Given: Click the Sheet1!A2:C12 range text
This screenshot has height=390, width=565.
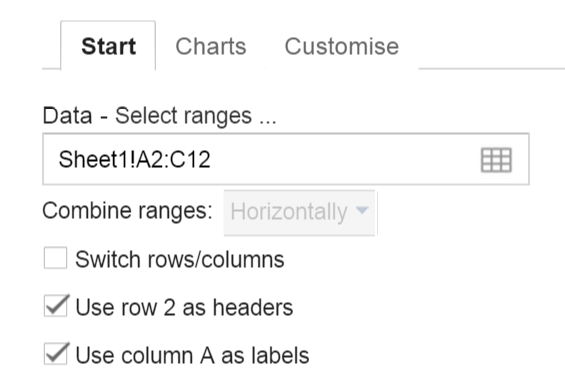Looking at the screenshot, I should pyautogui.click(x=134, y=159).
